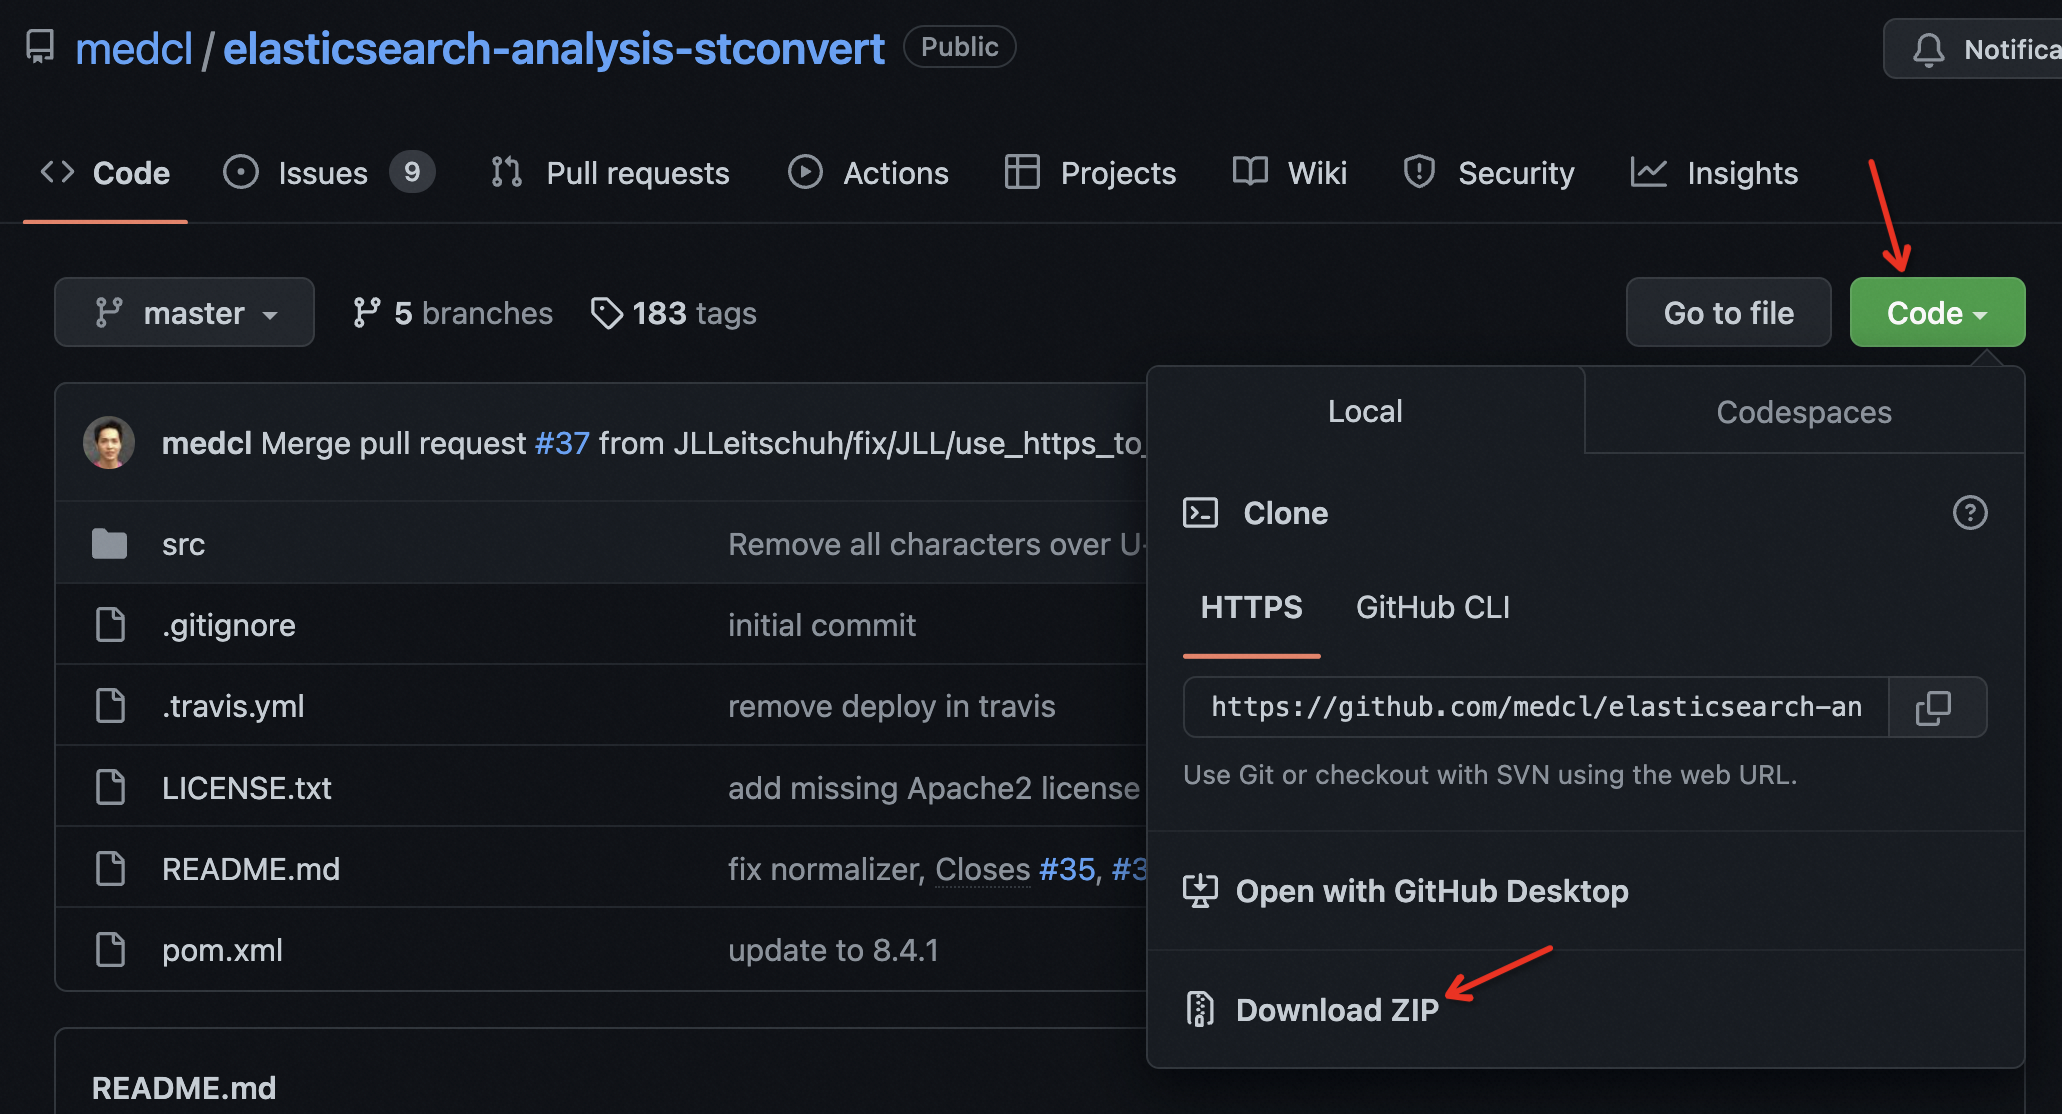
Task: Click the Clone help question-mark icon
Action: [x=1970, y=513]
